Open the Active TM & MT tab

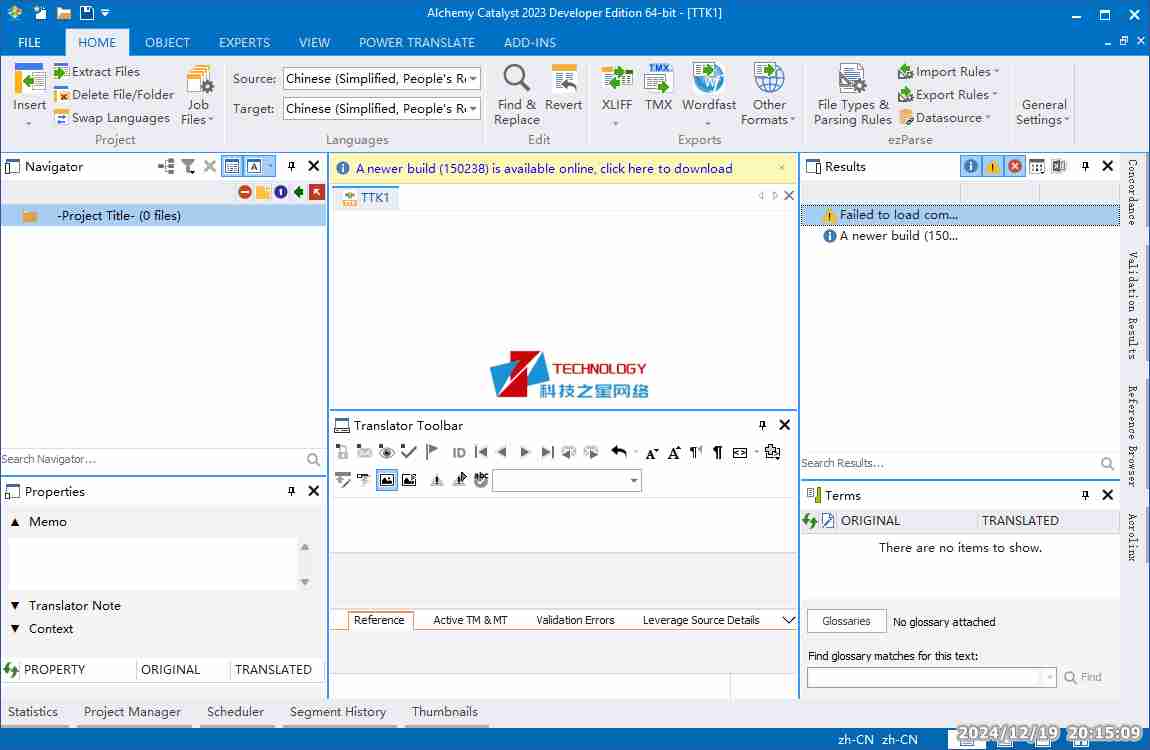tap(470, 620)
